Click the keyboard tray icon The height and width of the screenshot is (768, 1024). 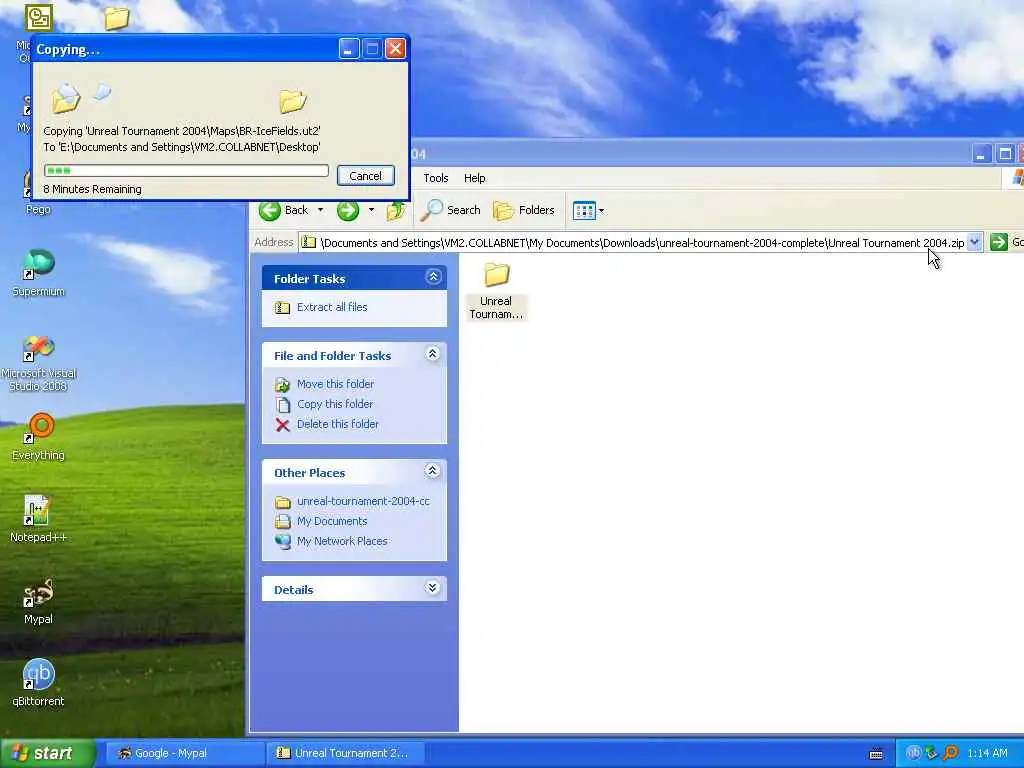[x=876, y=754]
